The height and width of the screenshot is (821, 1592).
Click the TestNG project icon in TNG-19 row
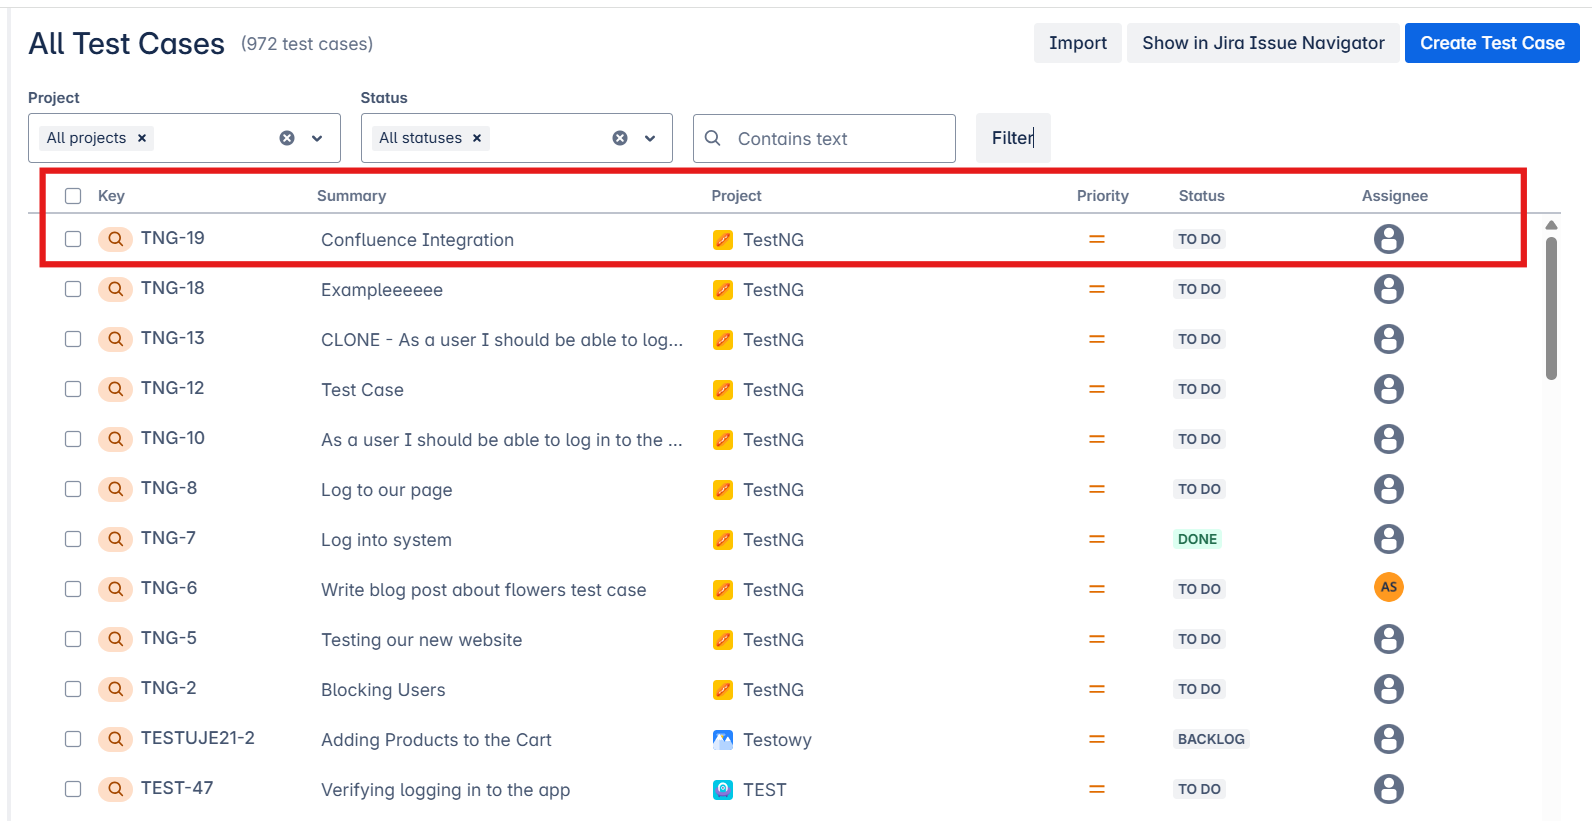(723, 240)
